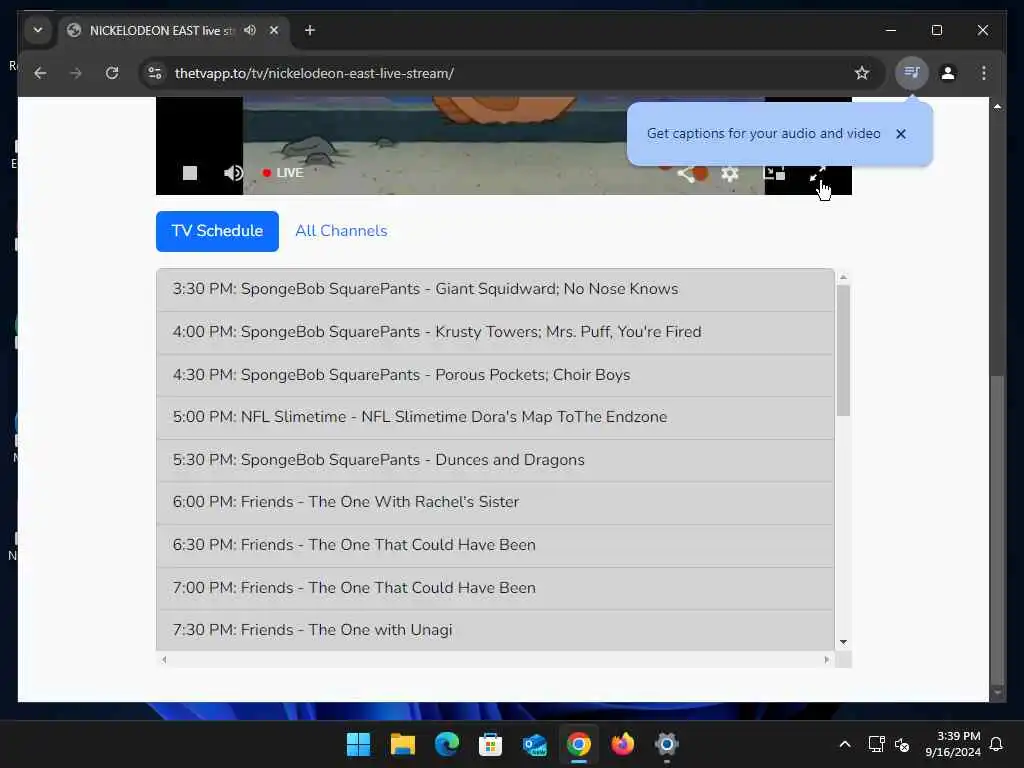
Task: Switch to the All Channels tab
Action: (x=342, y=231)
